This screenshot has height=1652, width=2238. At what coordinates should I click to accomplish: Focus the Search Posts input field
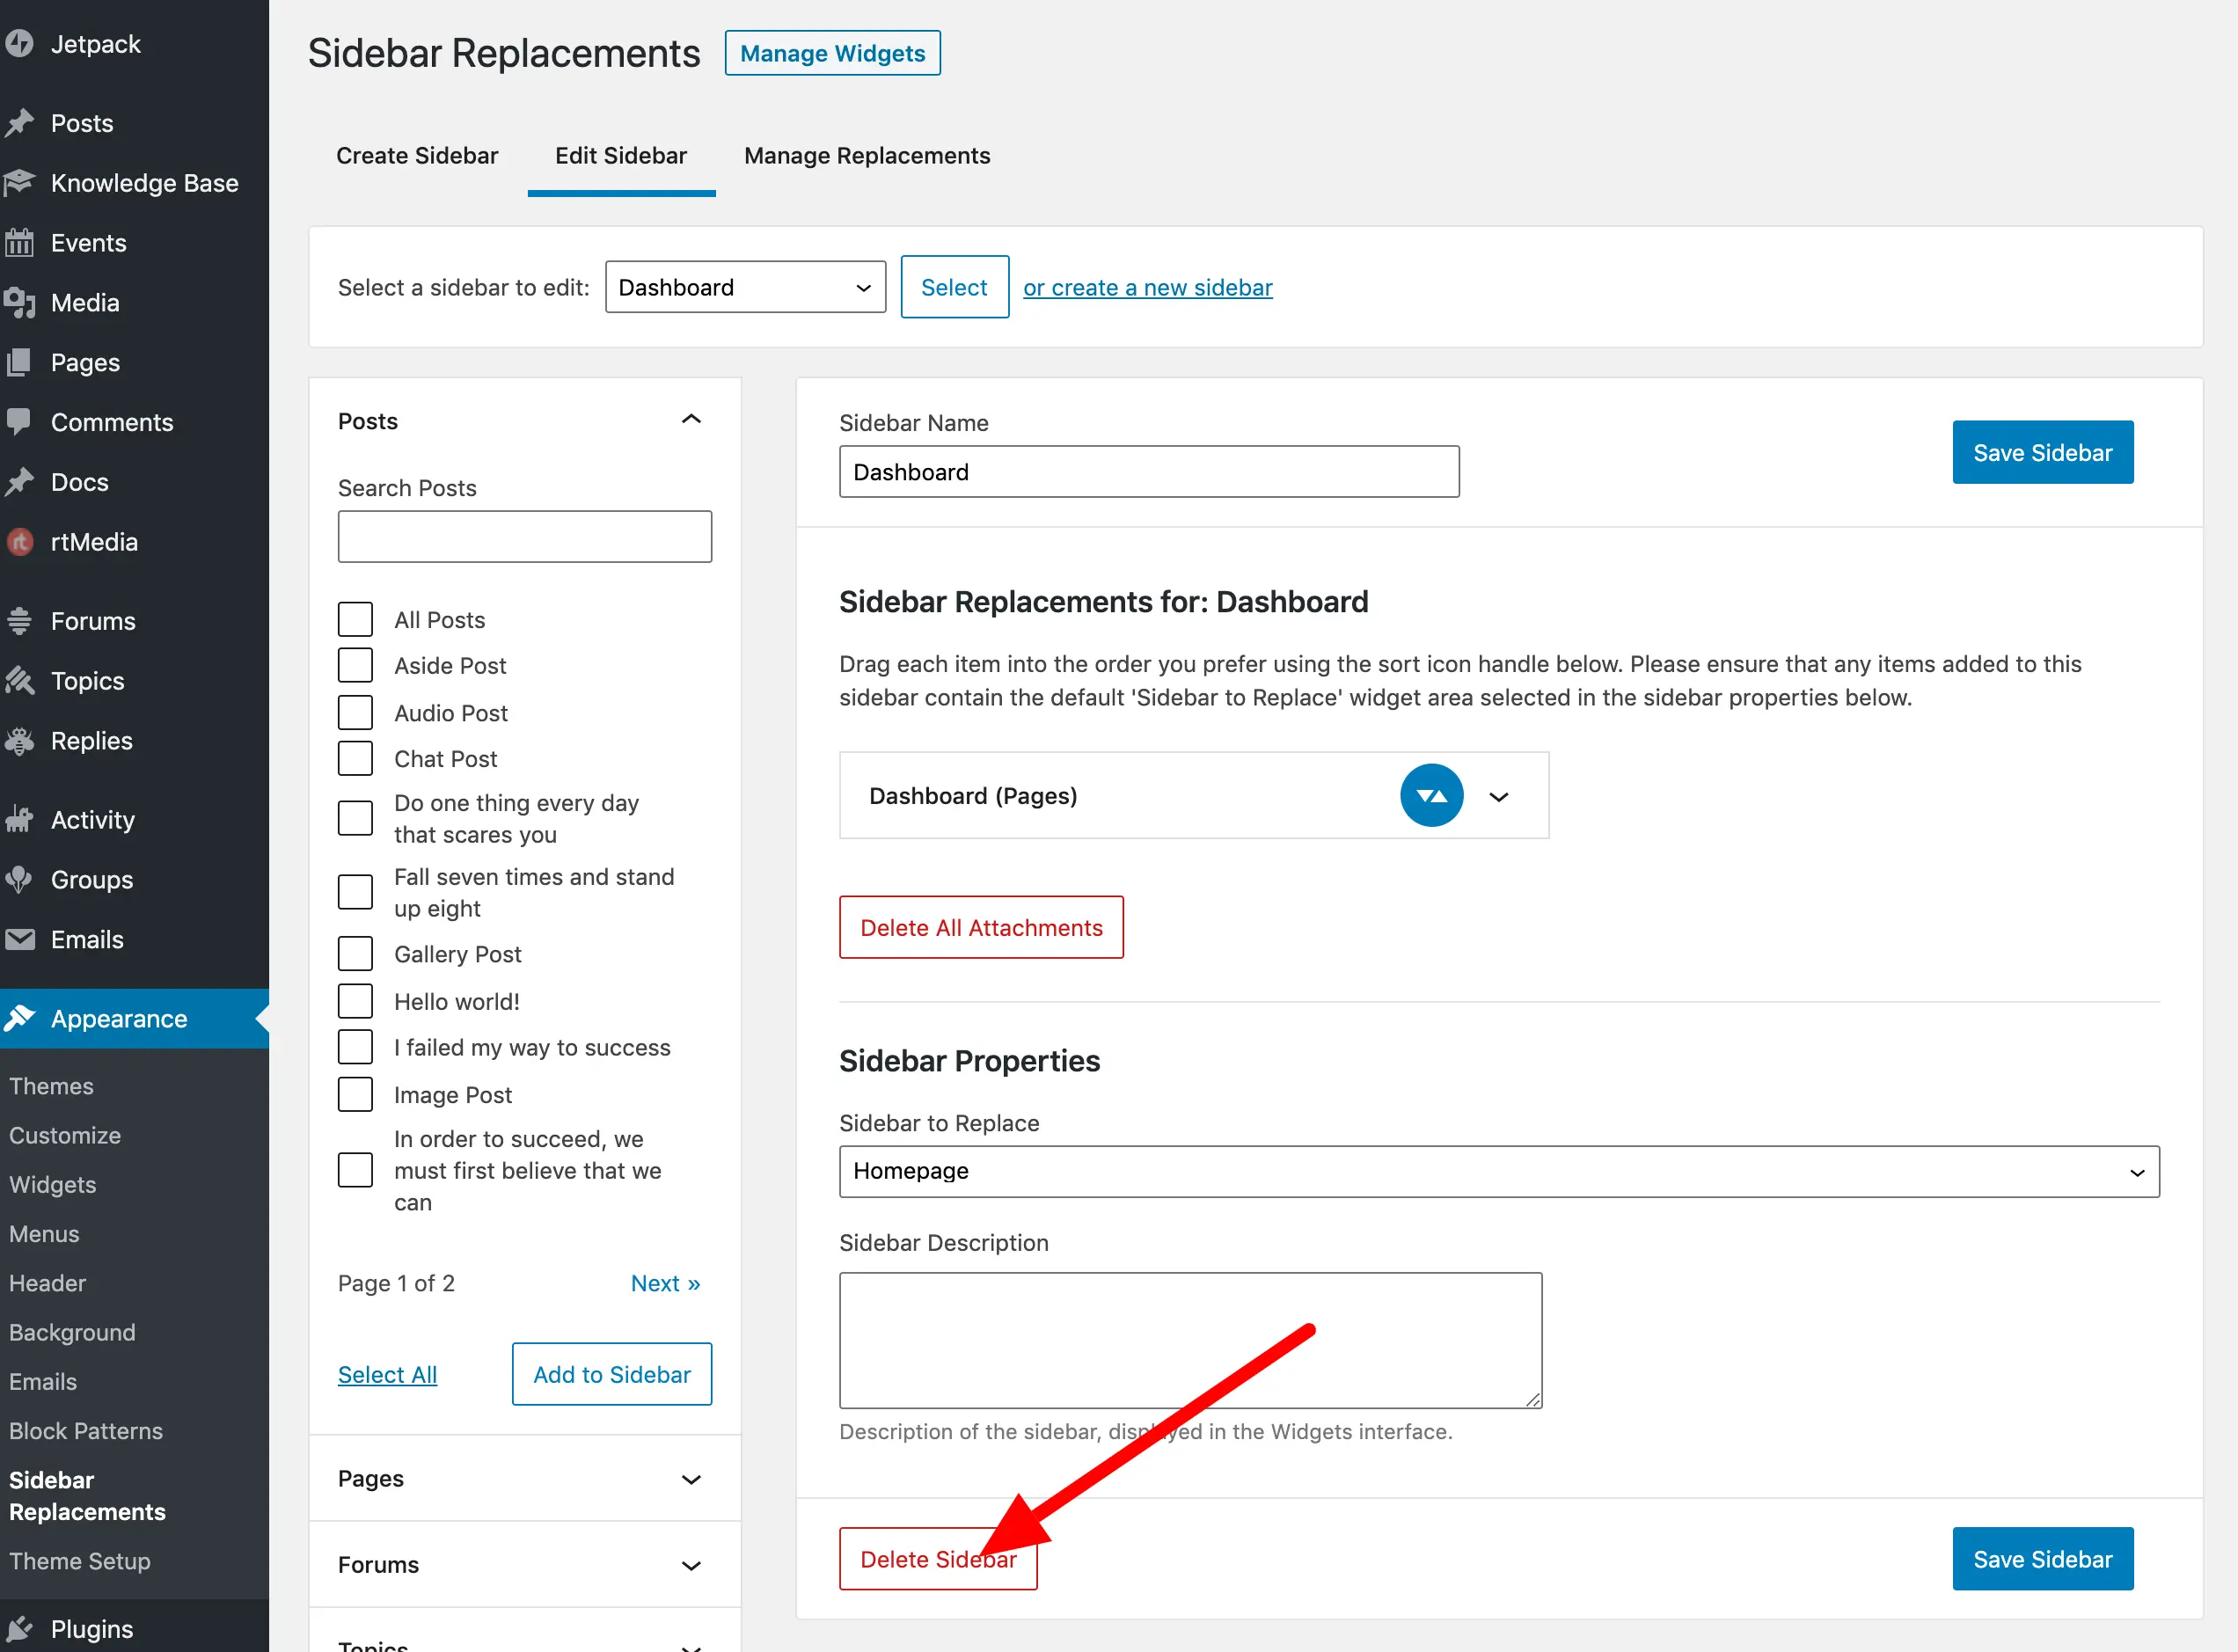tap(525, 537)
